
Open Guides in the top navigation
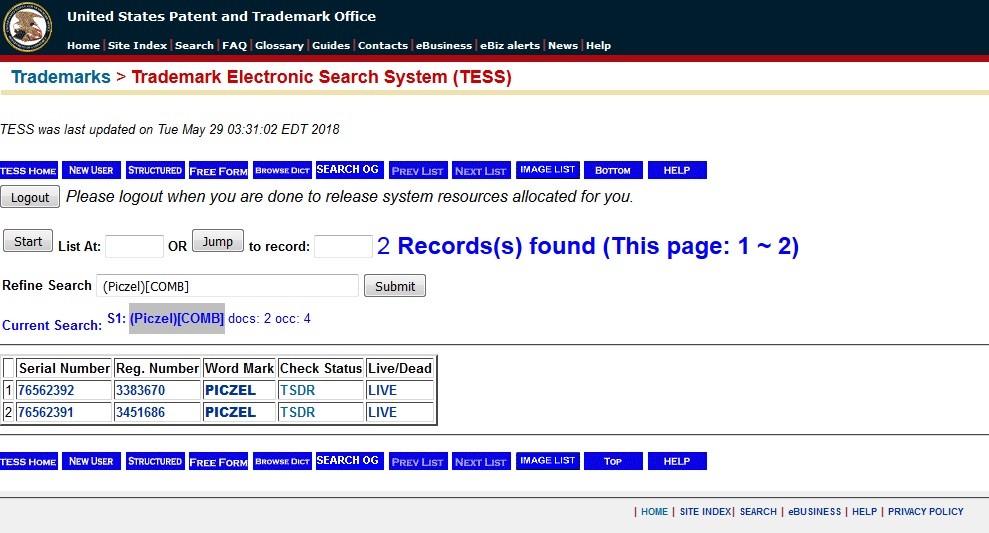(x=331, y=45)
